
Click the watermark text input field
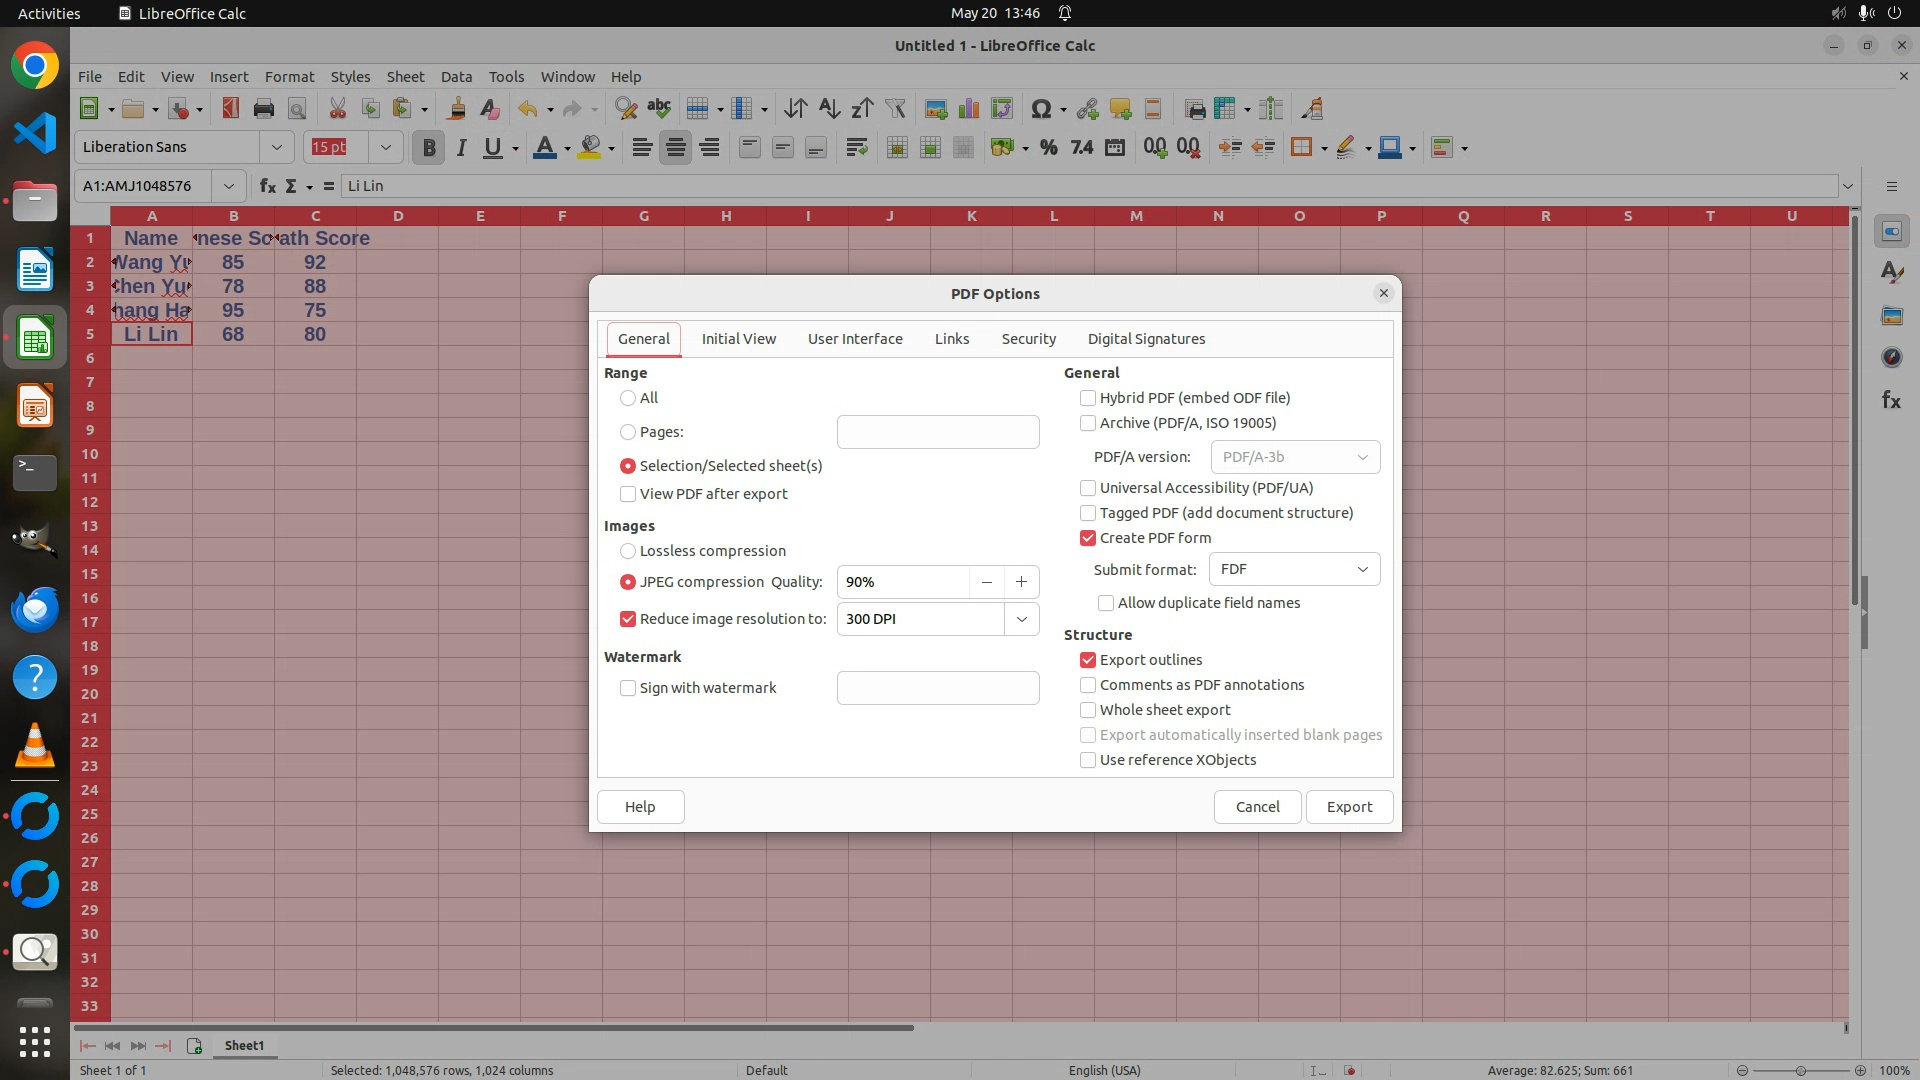937,688
